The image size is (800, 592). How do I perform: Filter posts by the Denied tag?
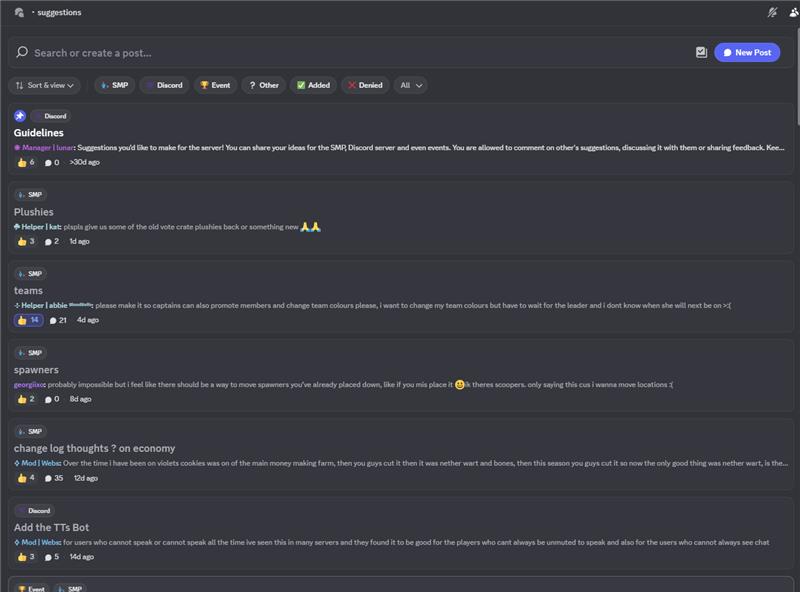[365, 85]
